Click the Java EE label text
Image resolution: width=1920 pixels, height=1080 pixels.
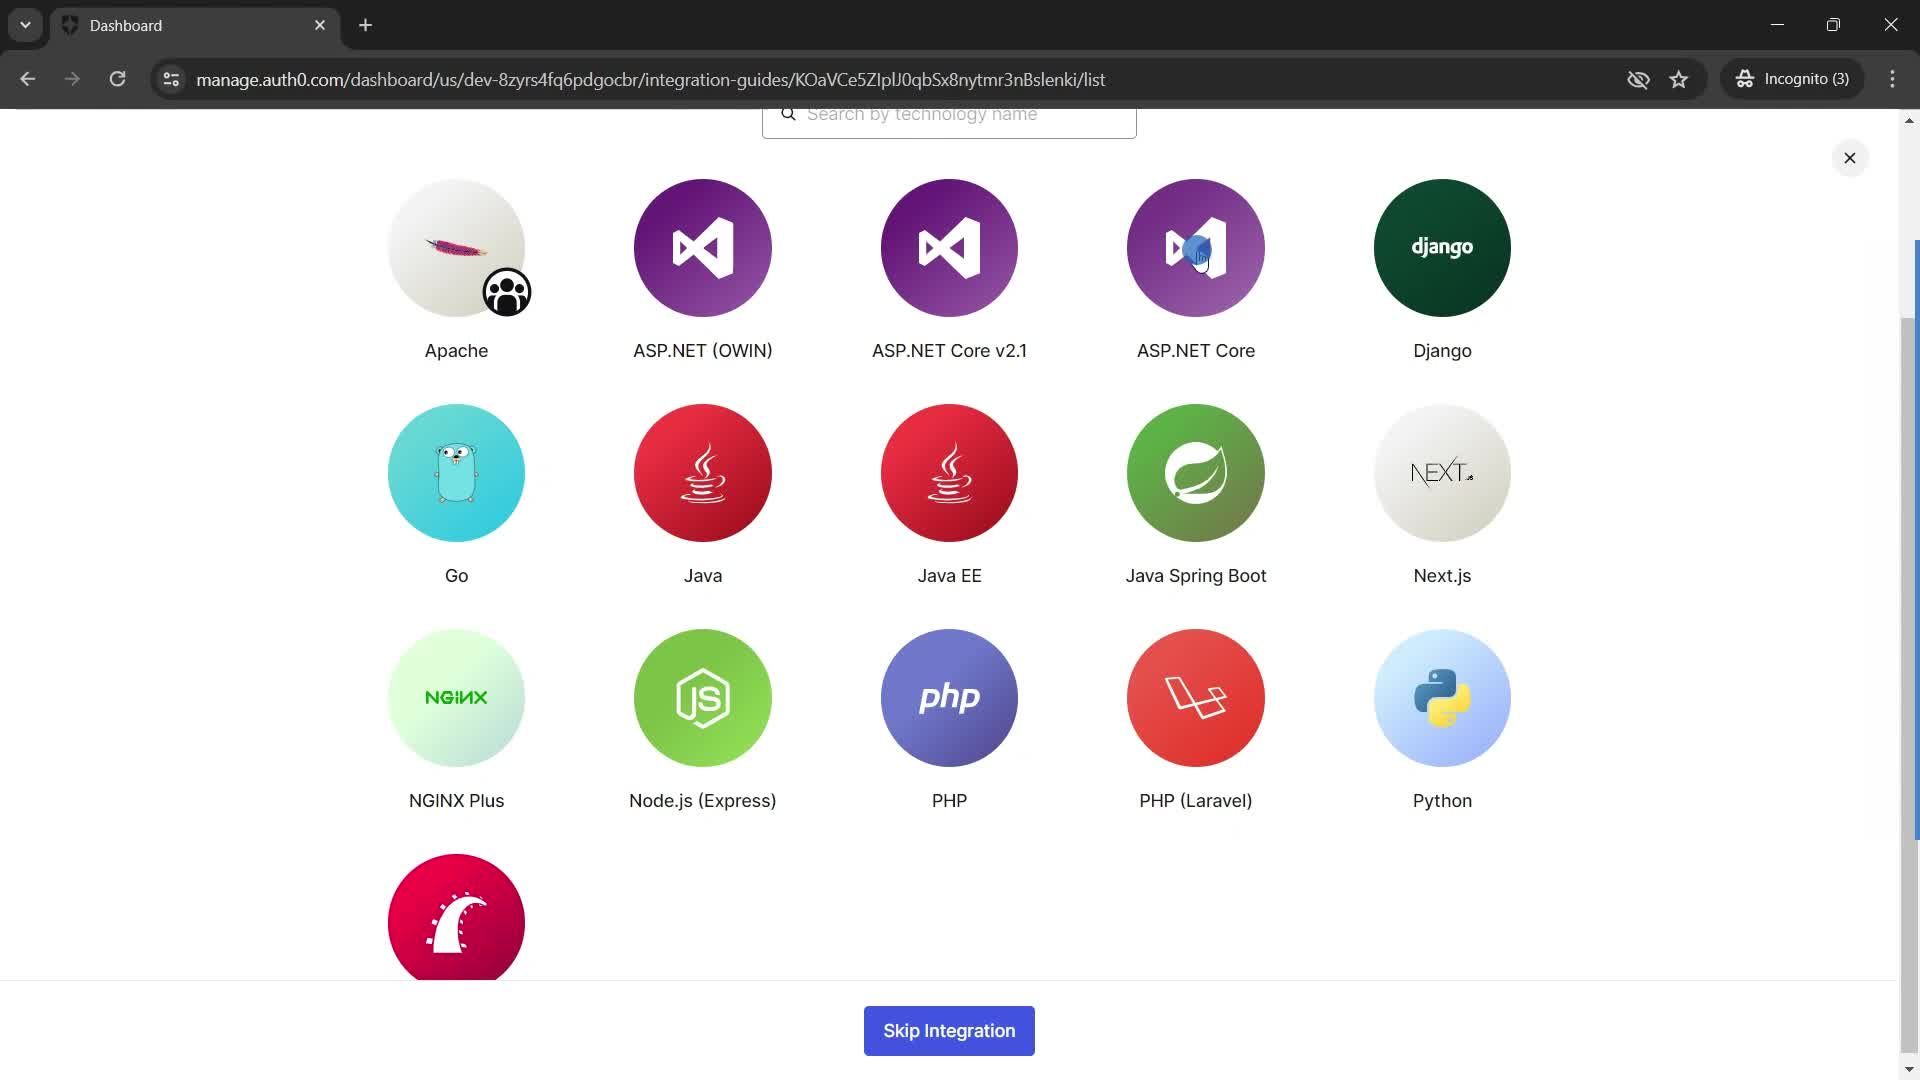(949, 576)
